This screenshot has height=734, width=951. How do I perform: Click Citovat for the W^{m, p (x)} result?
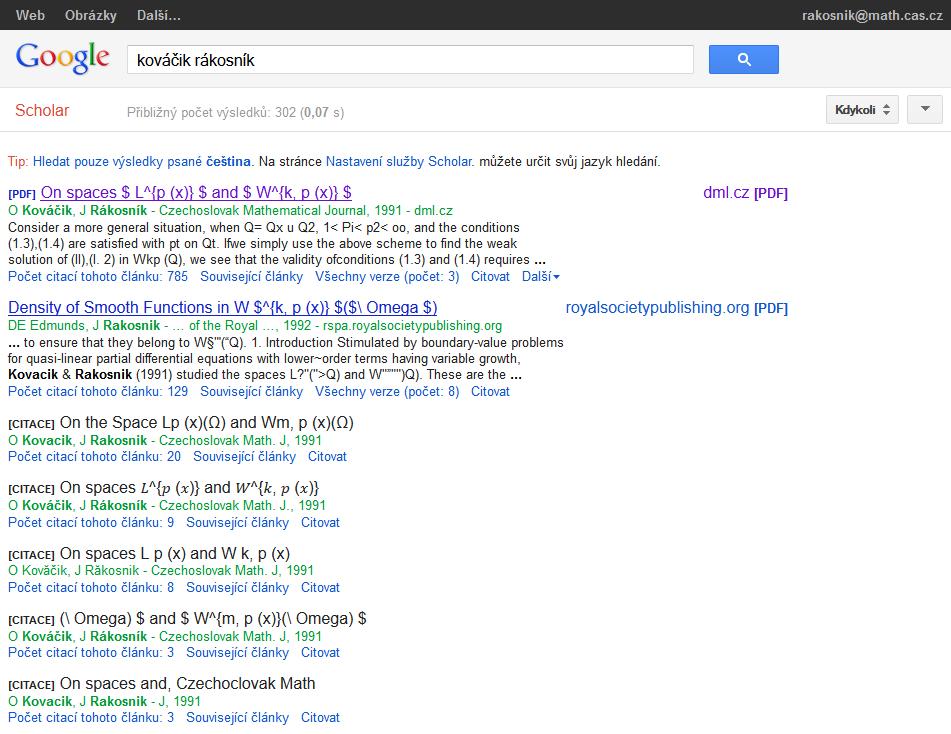320,652
